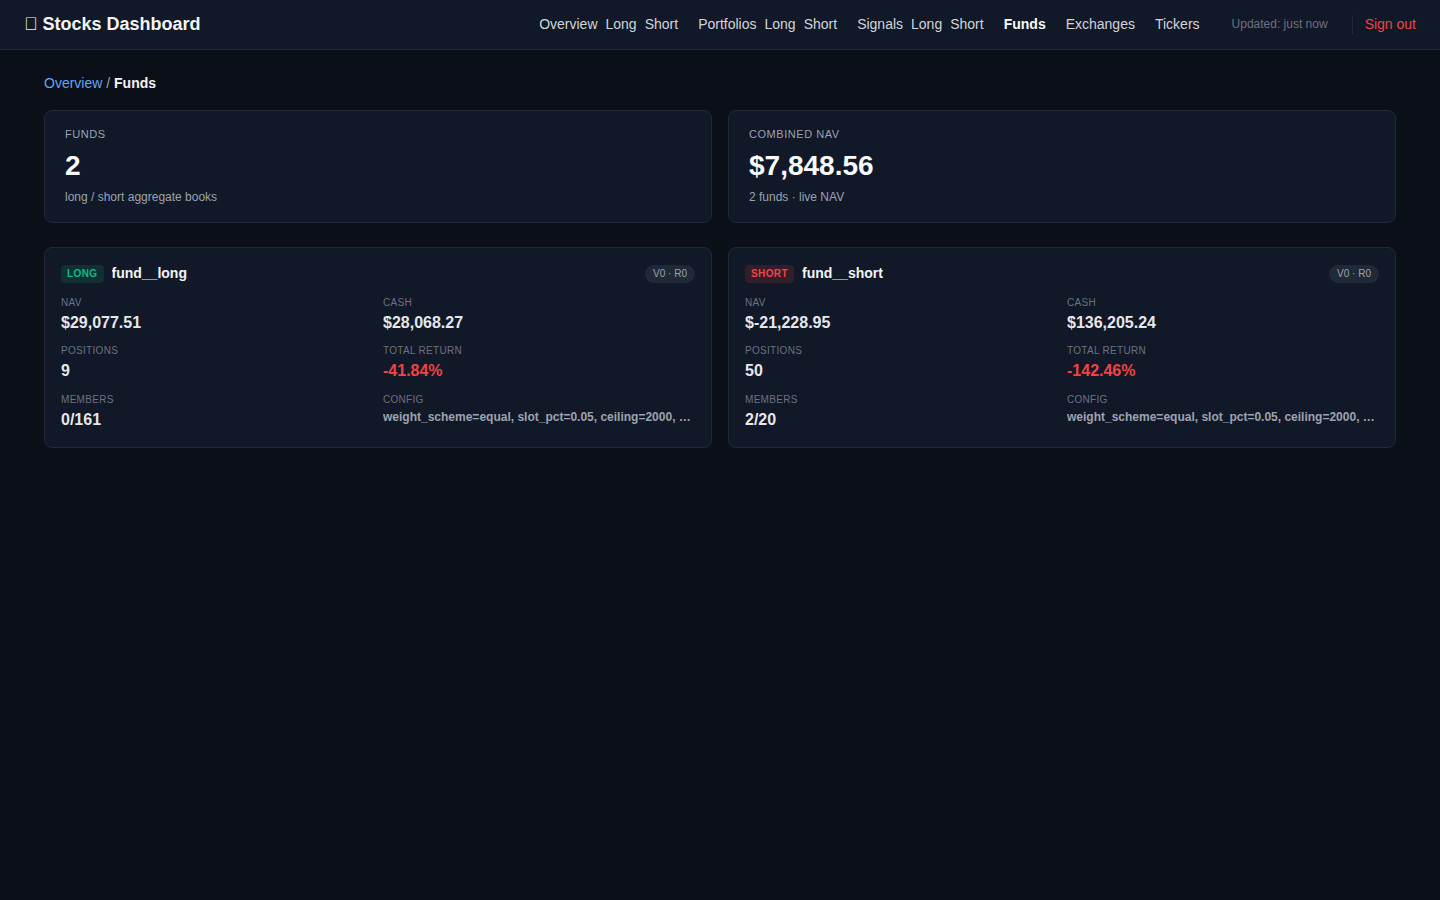Open the Portfolios nav item
Image resolution: width=1440 pixels, height=900 pixels.
727,24
